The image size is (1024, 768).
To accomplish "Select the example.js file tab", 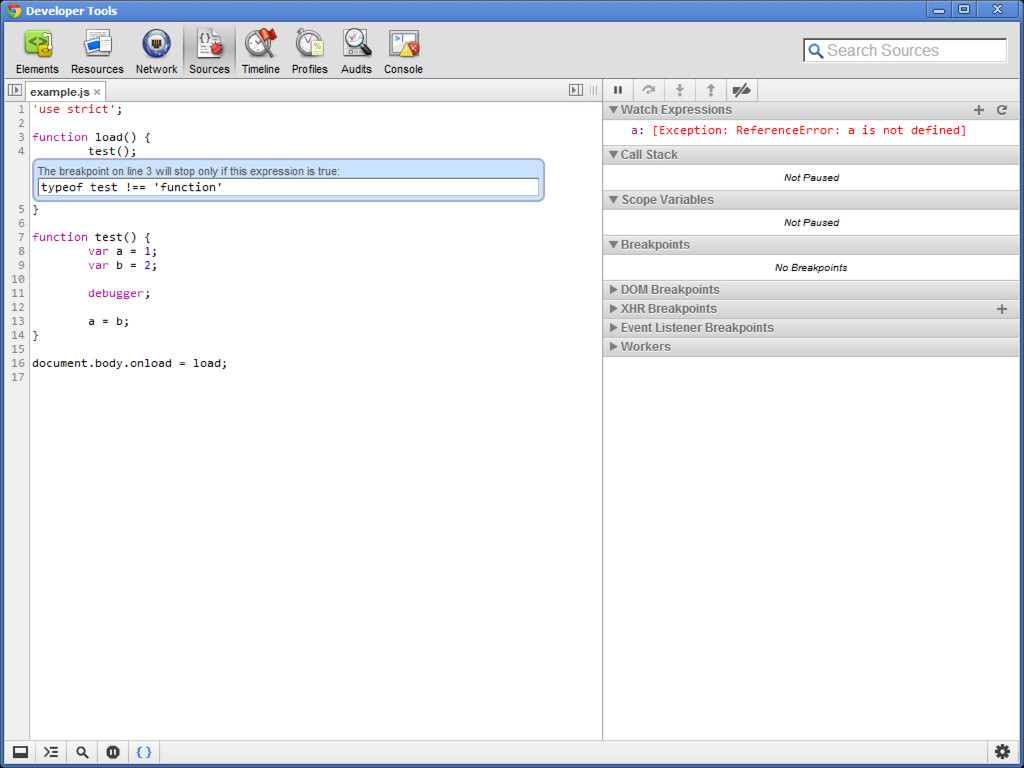I will pyautogui.click(x=59, y=91).
